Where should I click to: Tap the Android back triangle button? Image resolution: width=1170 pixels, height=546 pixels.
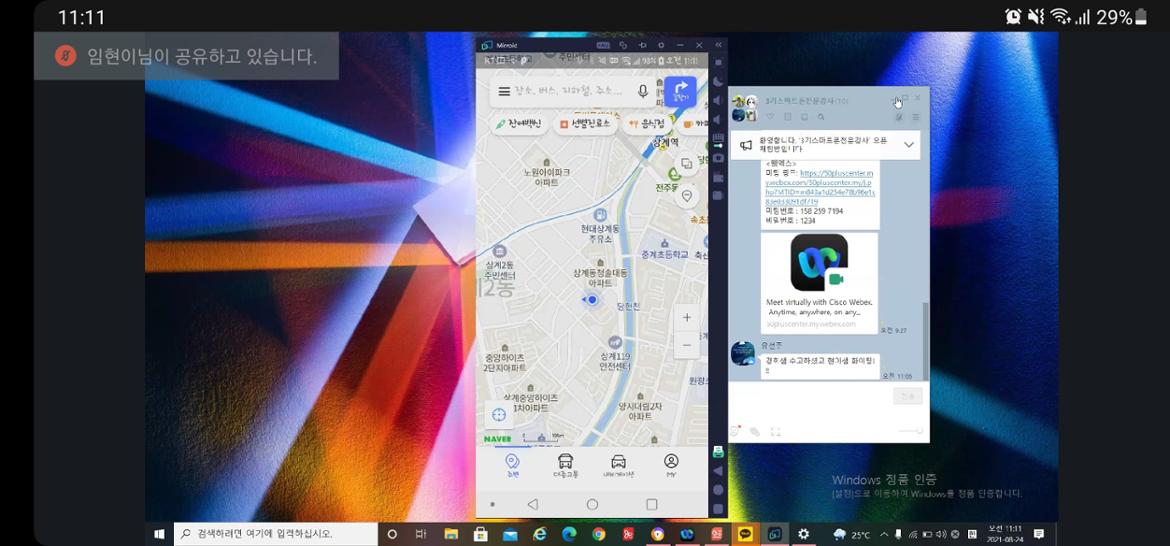click(533, 505)
